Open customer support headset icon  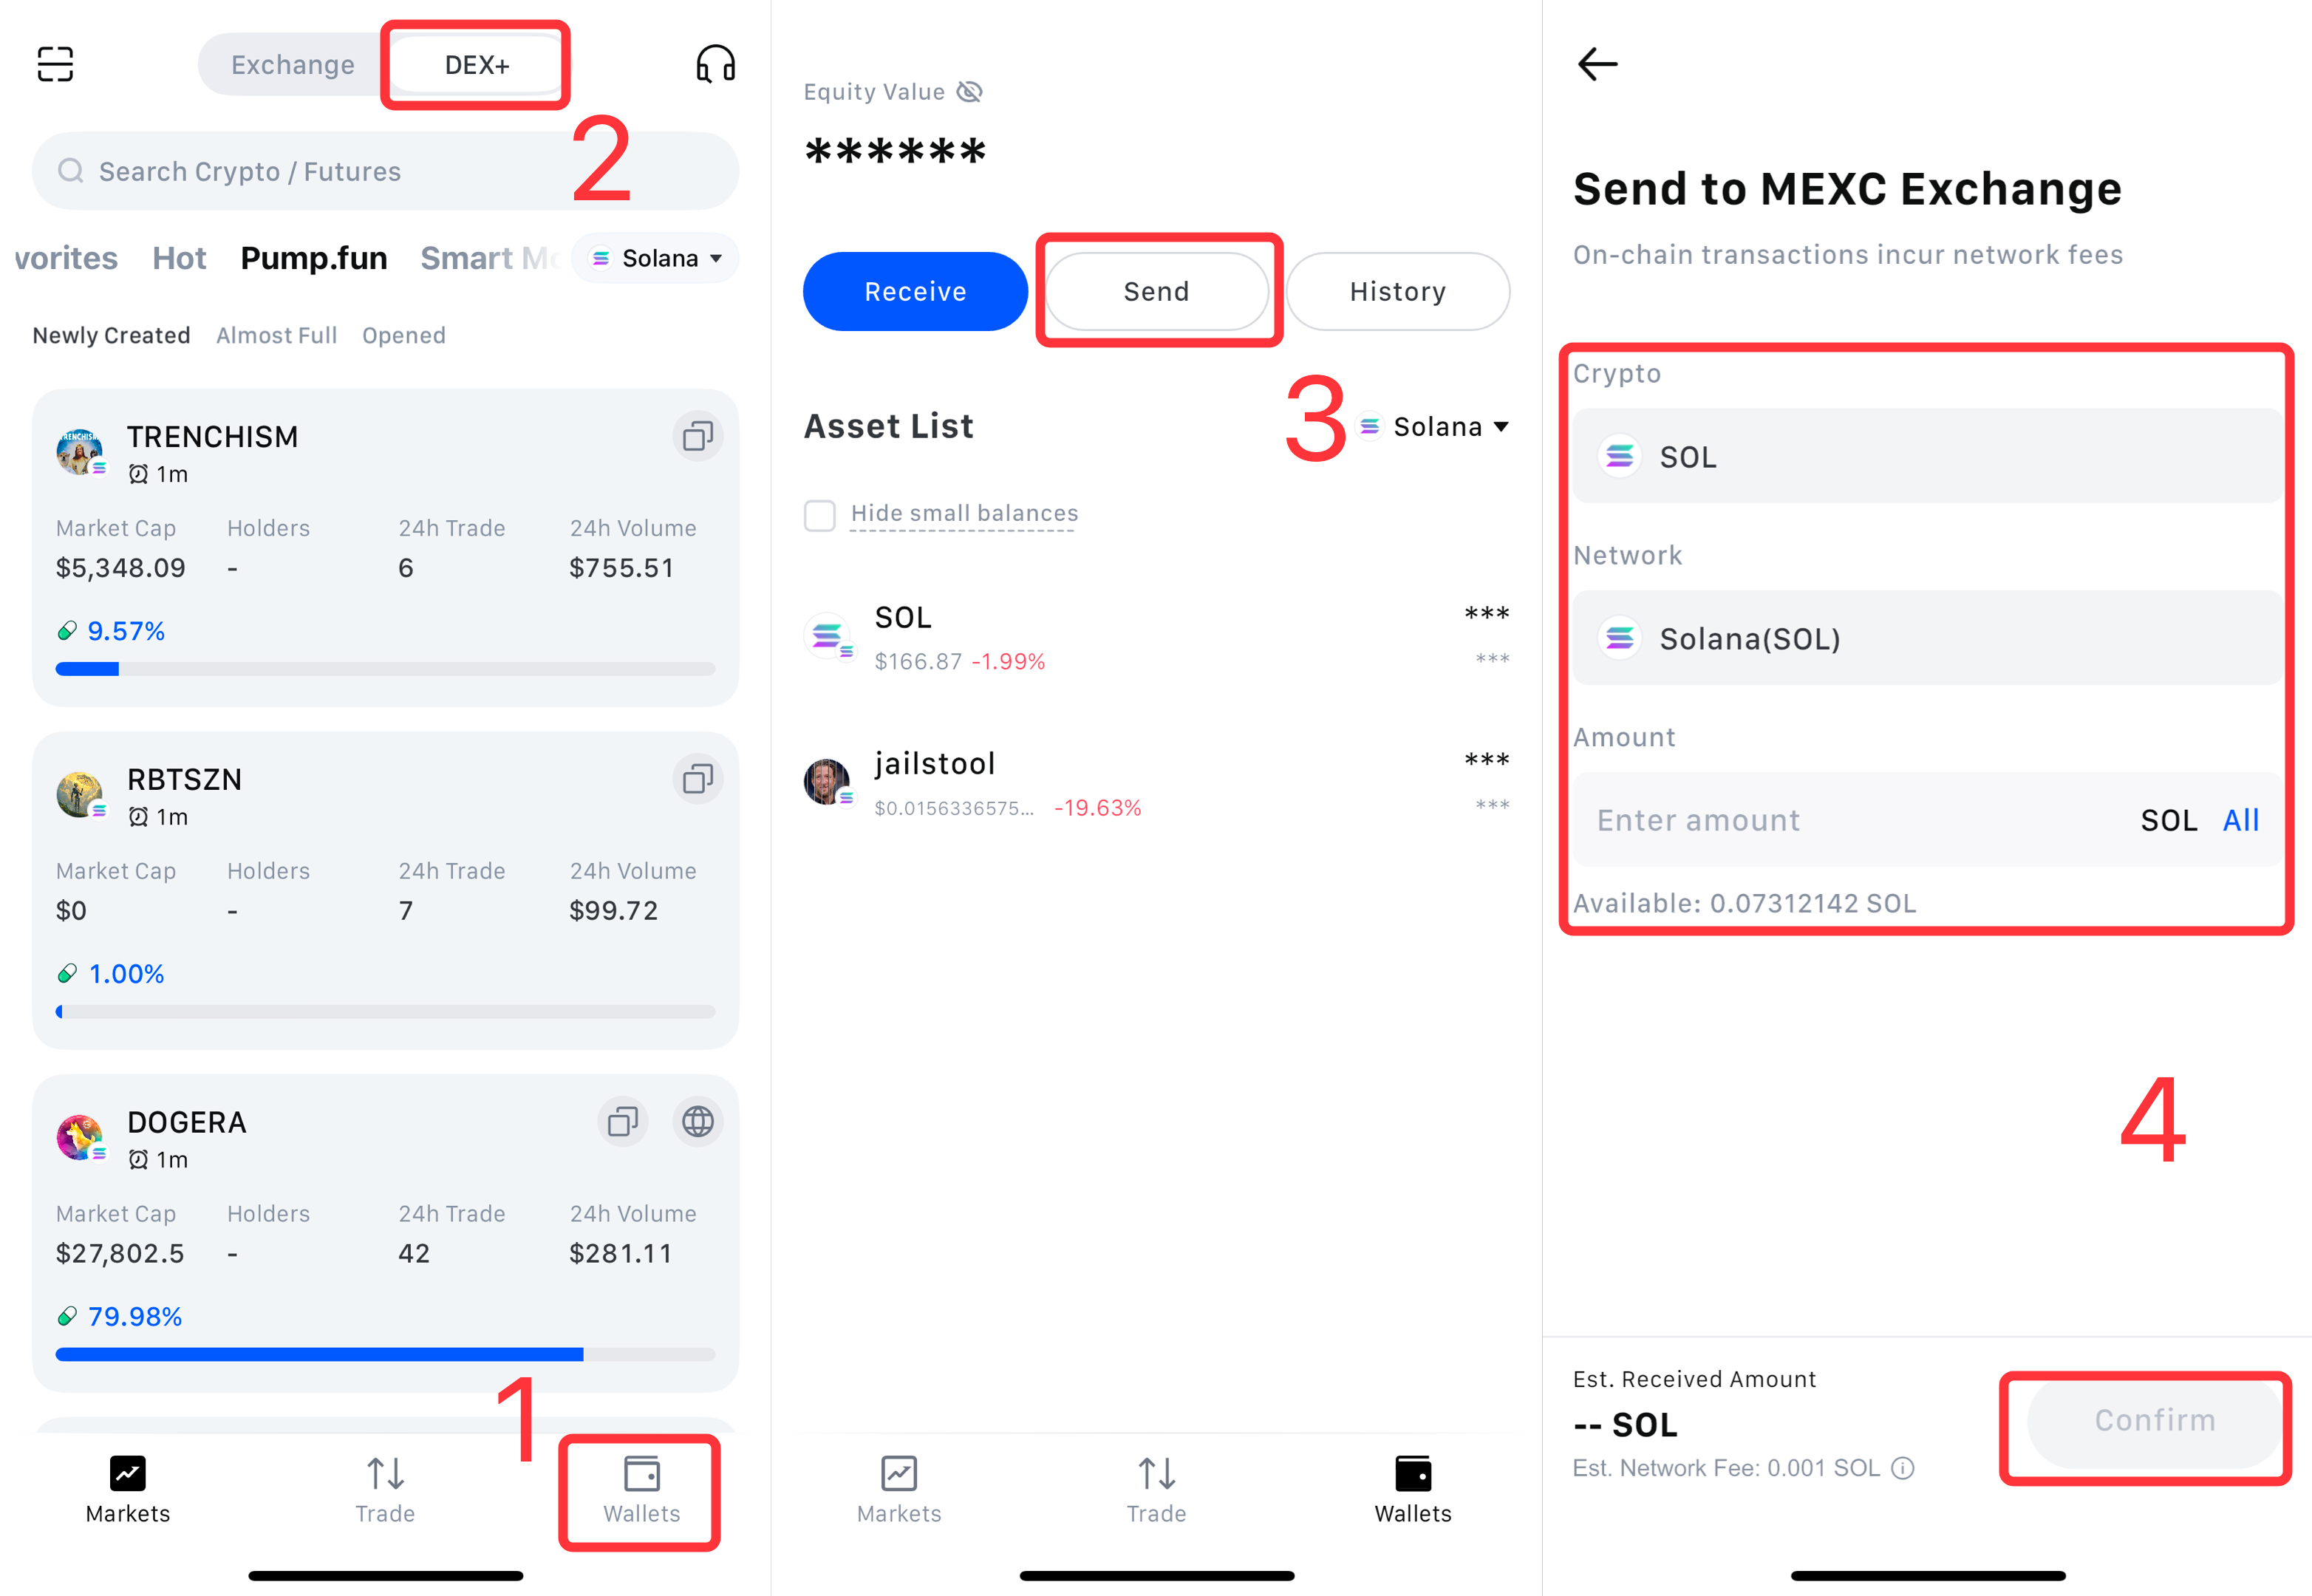715,64
